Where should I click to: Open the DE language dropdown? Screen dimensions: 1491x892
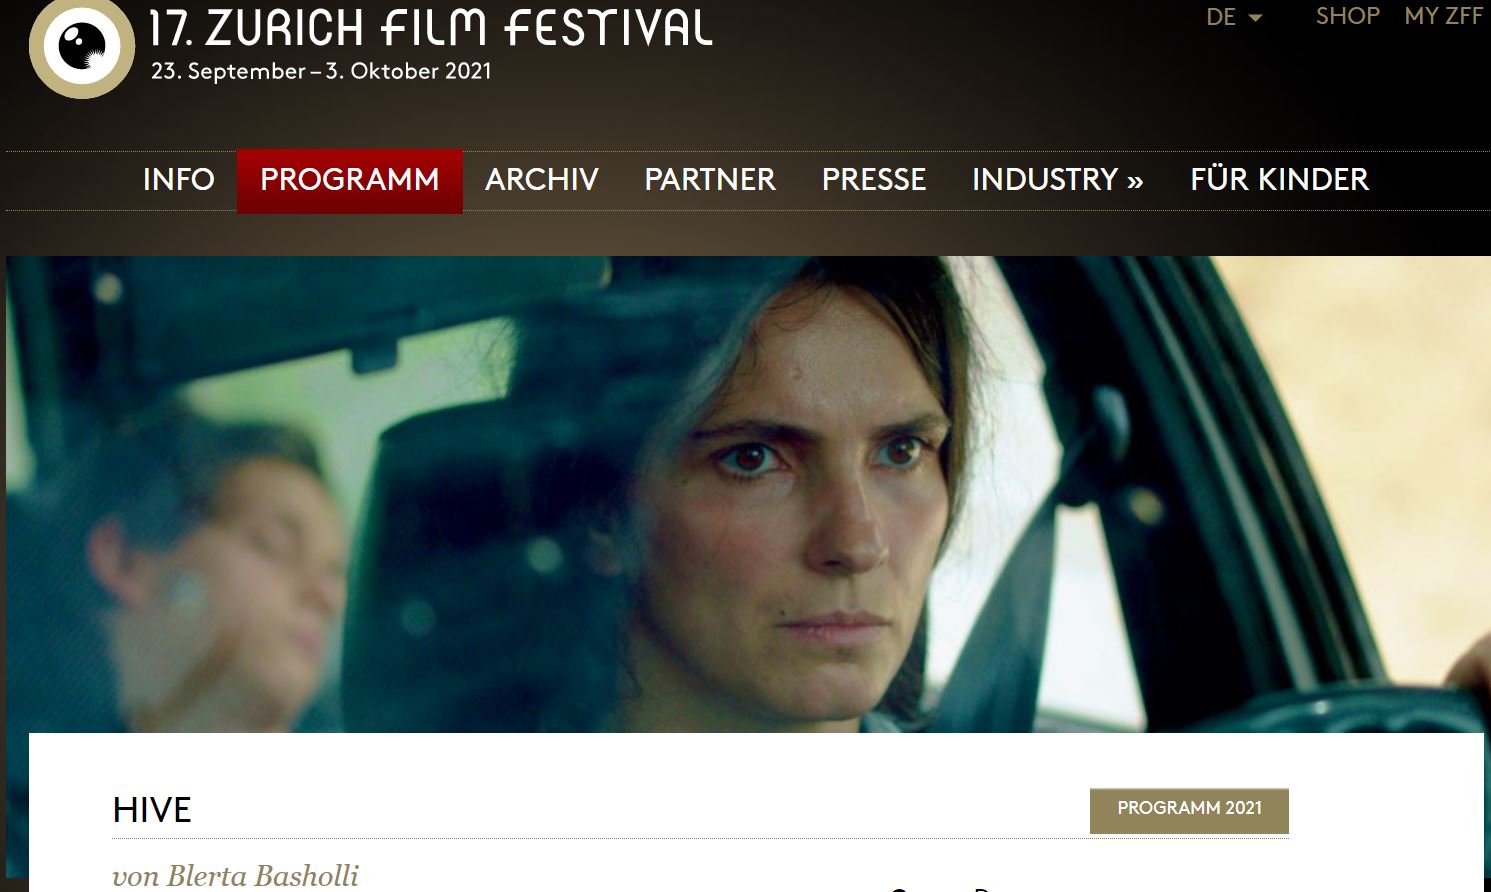[1234, 17]
